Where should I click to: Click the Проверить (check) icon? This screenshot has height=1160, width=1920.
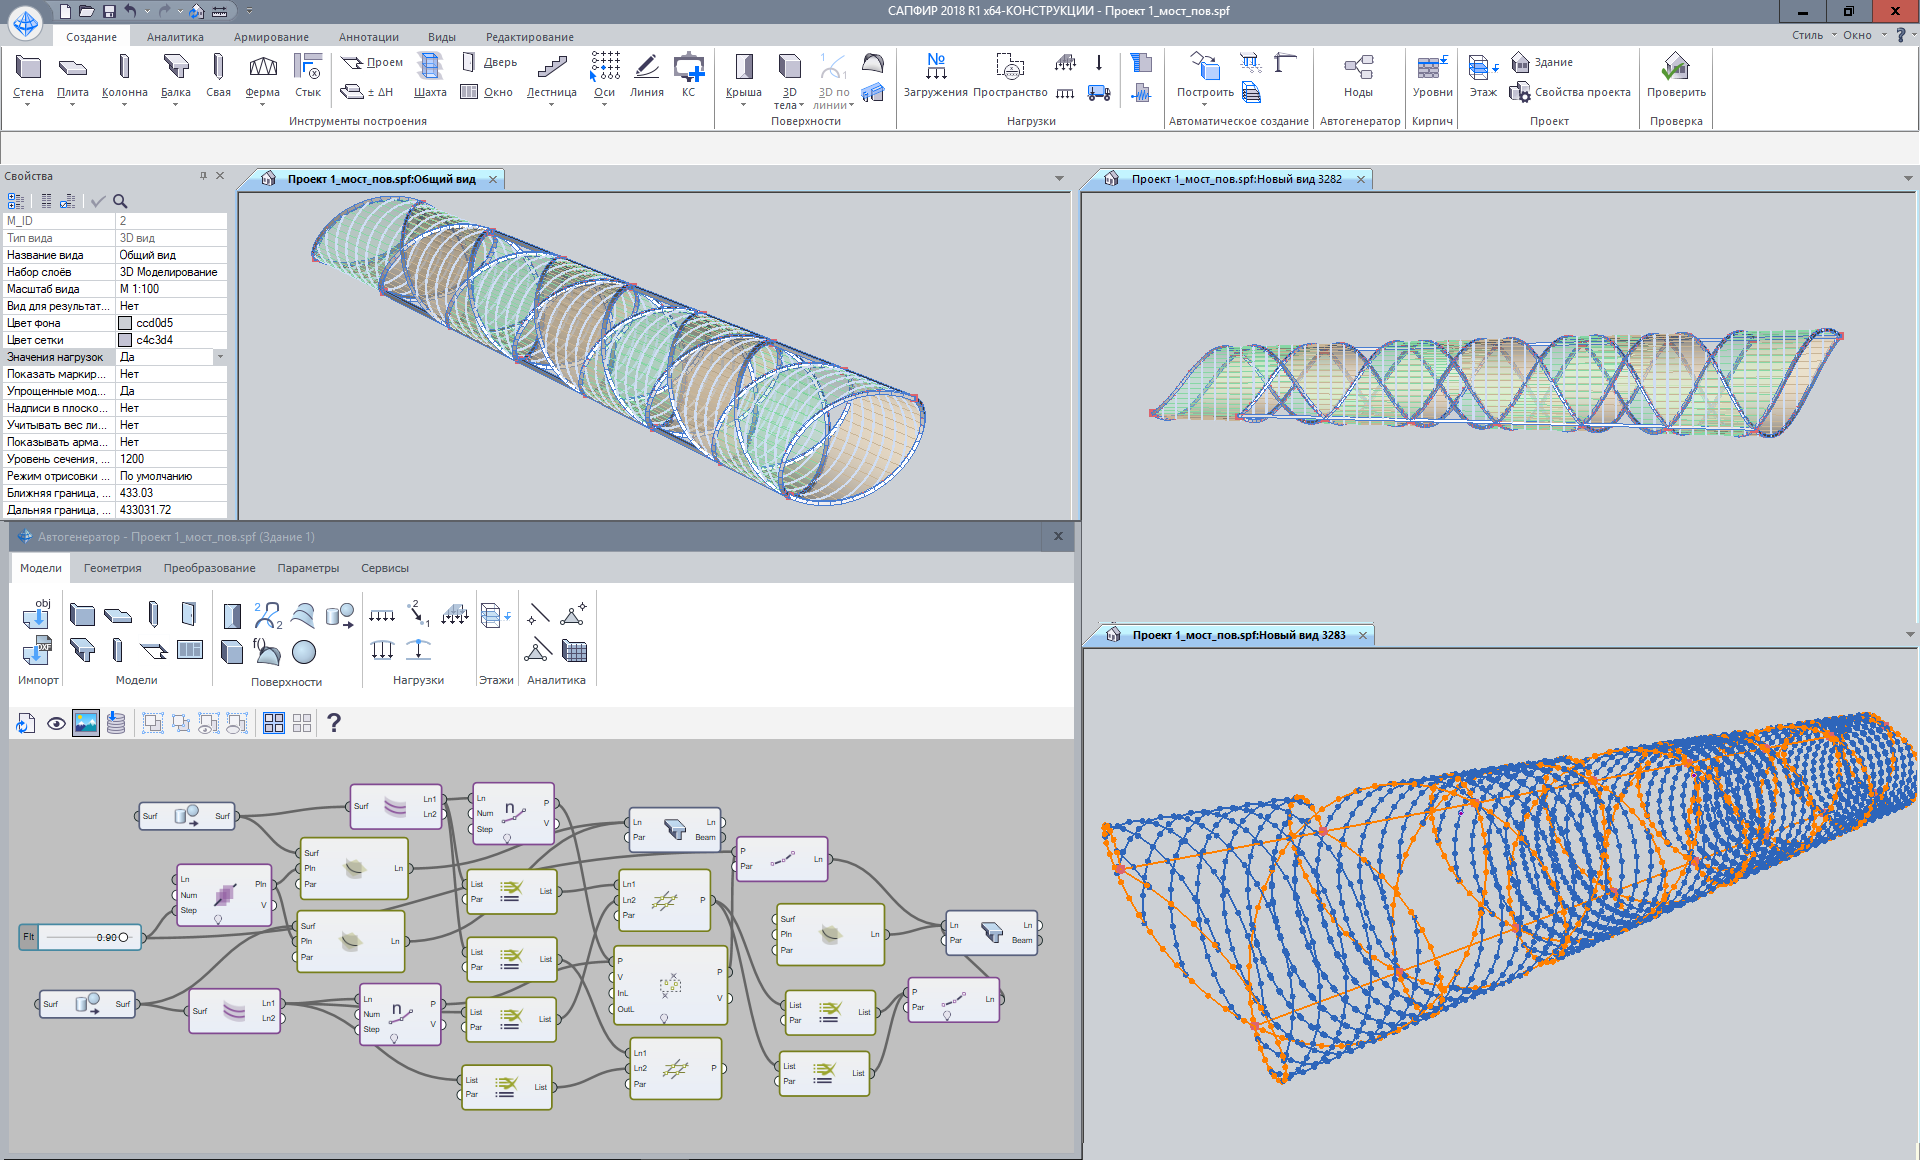(1676, 68)
